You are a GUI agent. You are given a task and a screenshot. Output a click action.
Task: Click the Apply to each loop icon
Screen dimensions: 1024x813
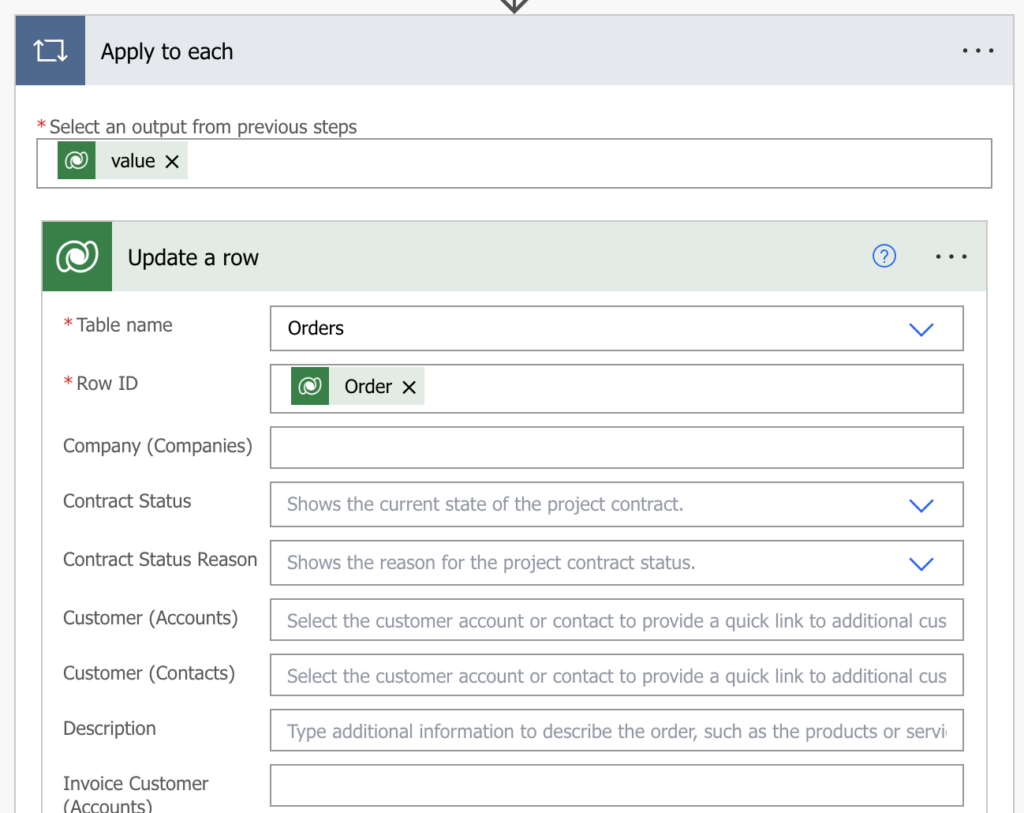[50, 50]
